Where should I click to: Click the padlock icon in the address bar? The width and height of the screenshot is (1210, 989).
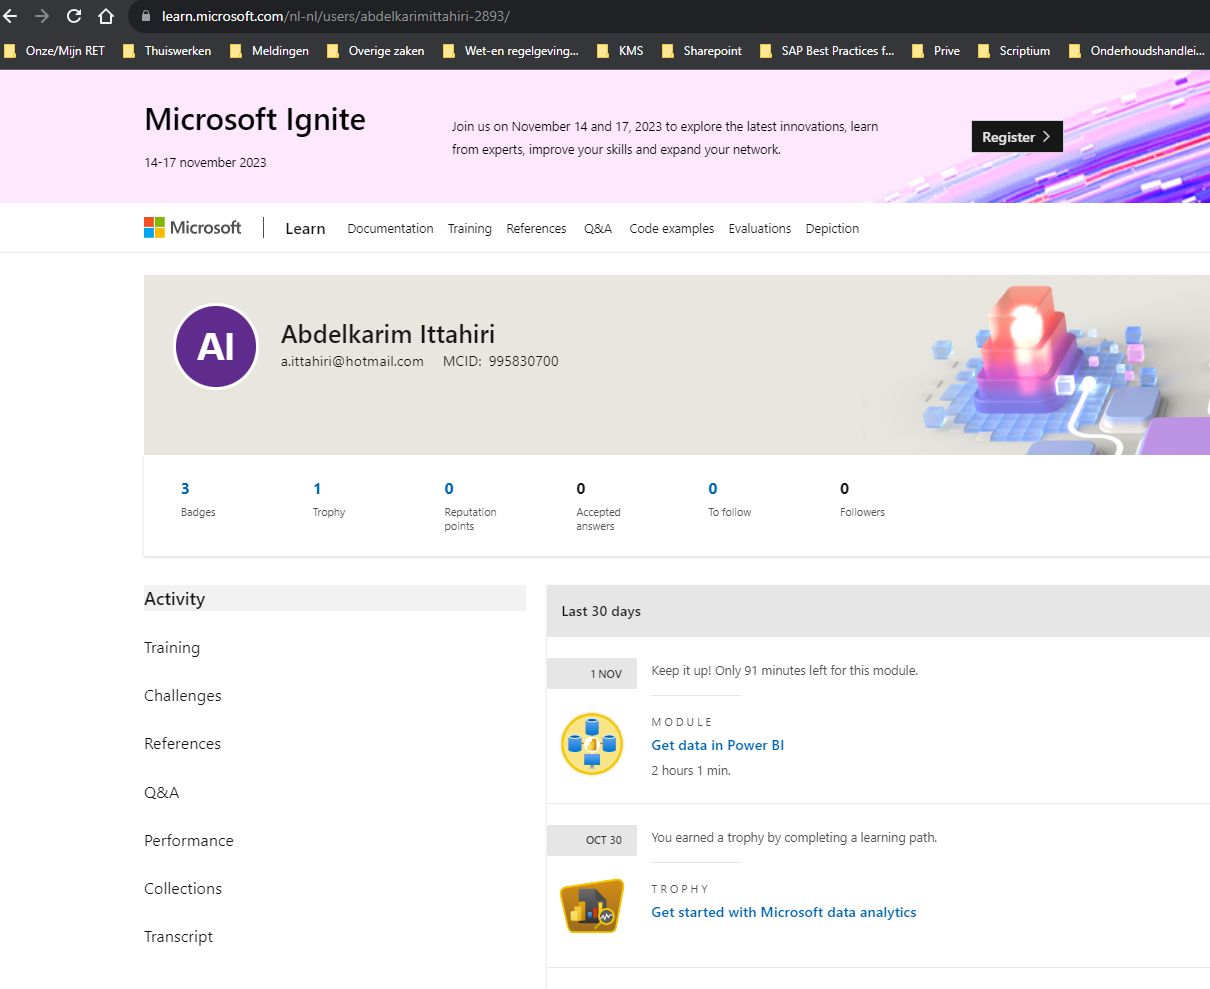coord(146,17)
